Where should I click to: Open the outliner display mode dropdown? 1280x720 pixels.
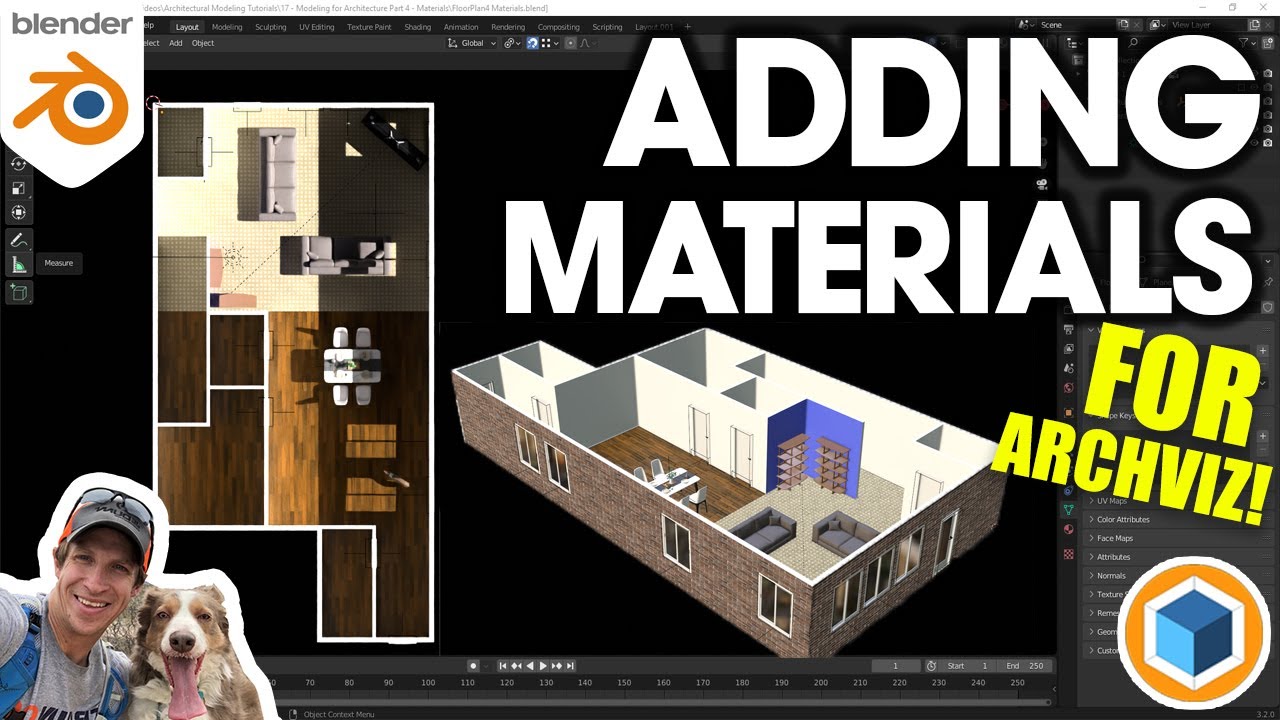1073,43
